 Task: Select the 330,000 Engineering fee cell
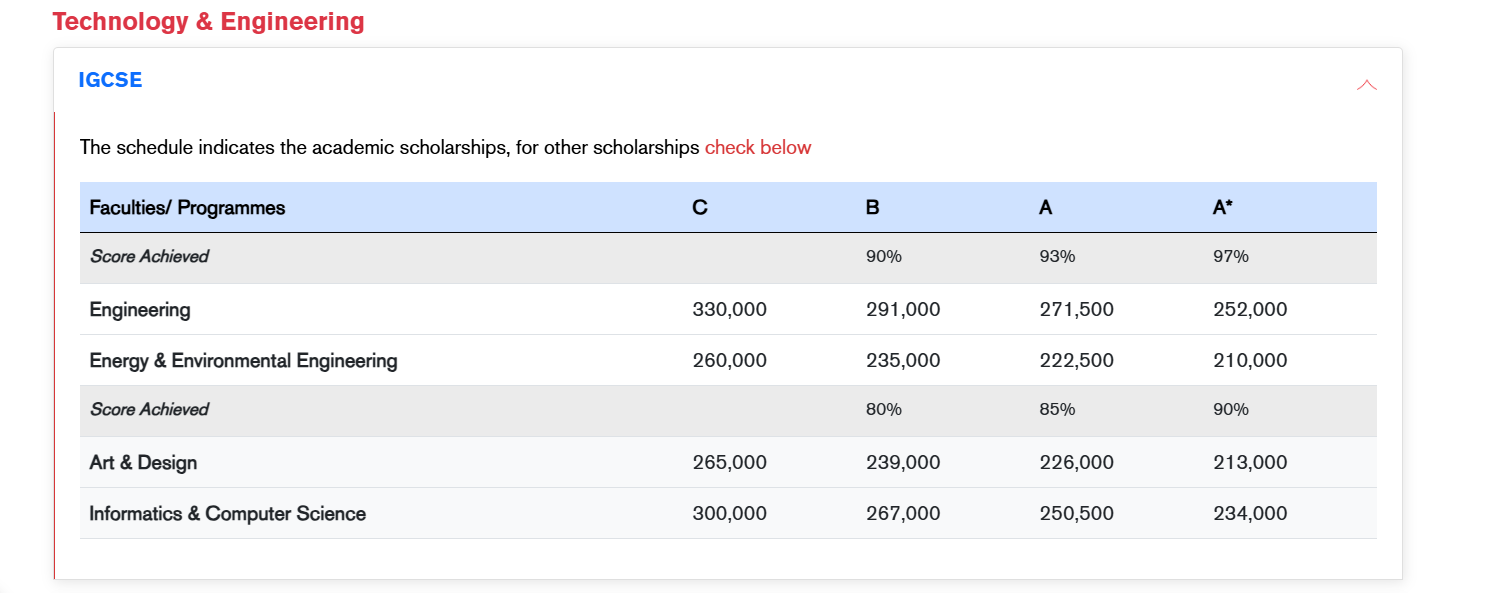click(x=729, y=310)
